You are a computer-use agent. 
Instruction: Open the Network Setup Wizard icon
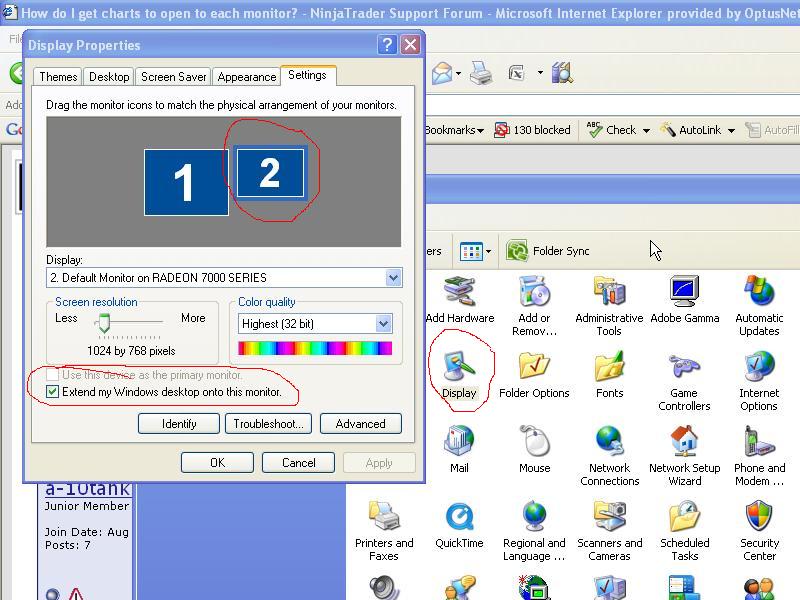click(685, 456)
